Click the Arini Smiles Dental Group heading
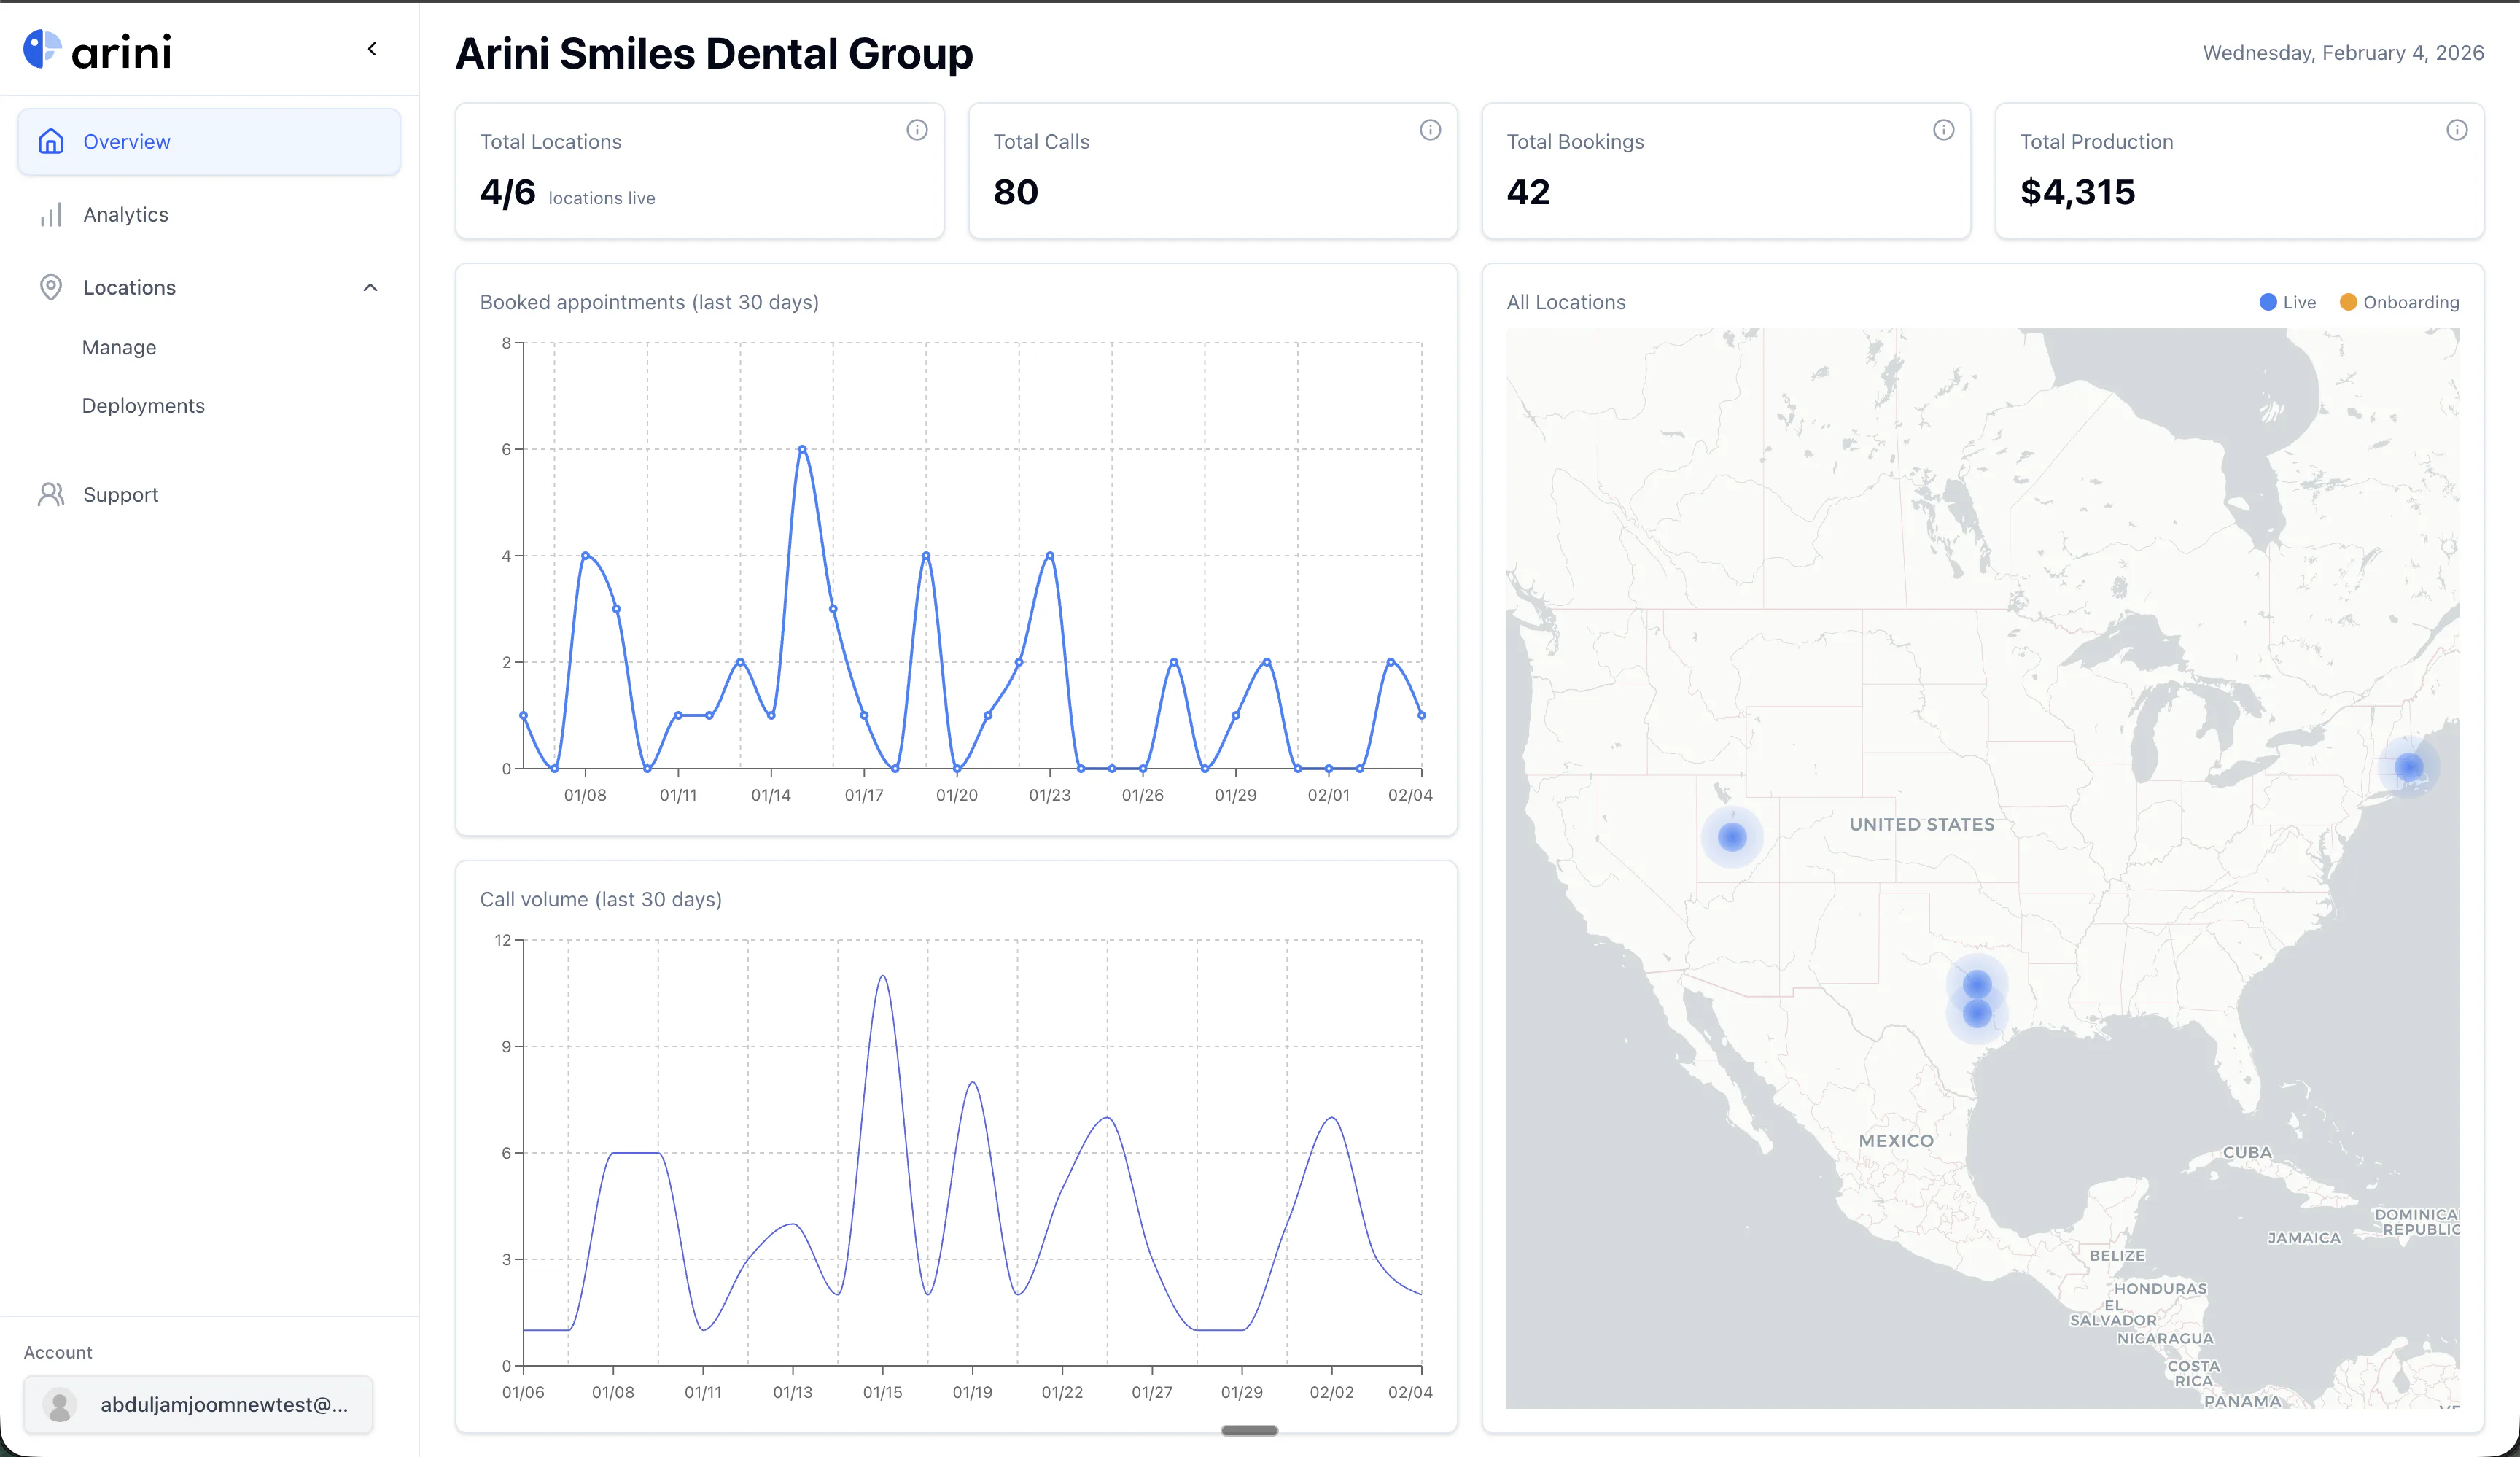This screenshot has height=1457, width=2520. tap(714, 54)
